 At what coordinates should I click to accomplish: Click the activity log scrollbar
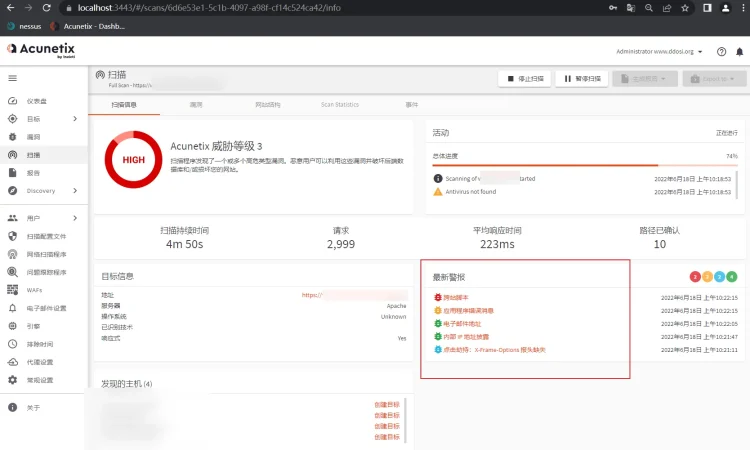coord(737,185)
